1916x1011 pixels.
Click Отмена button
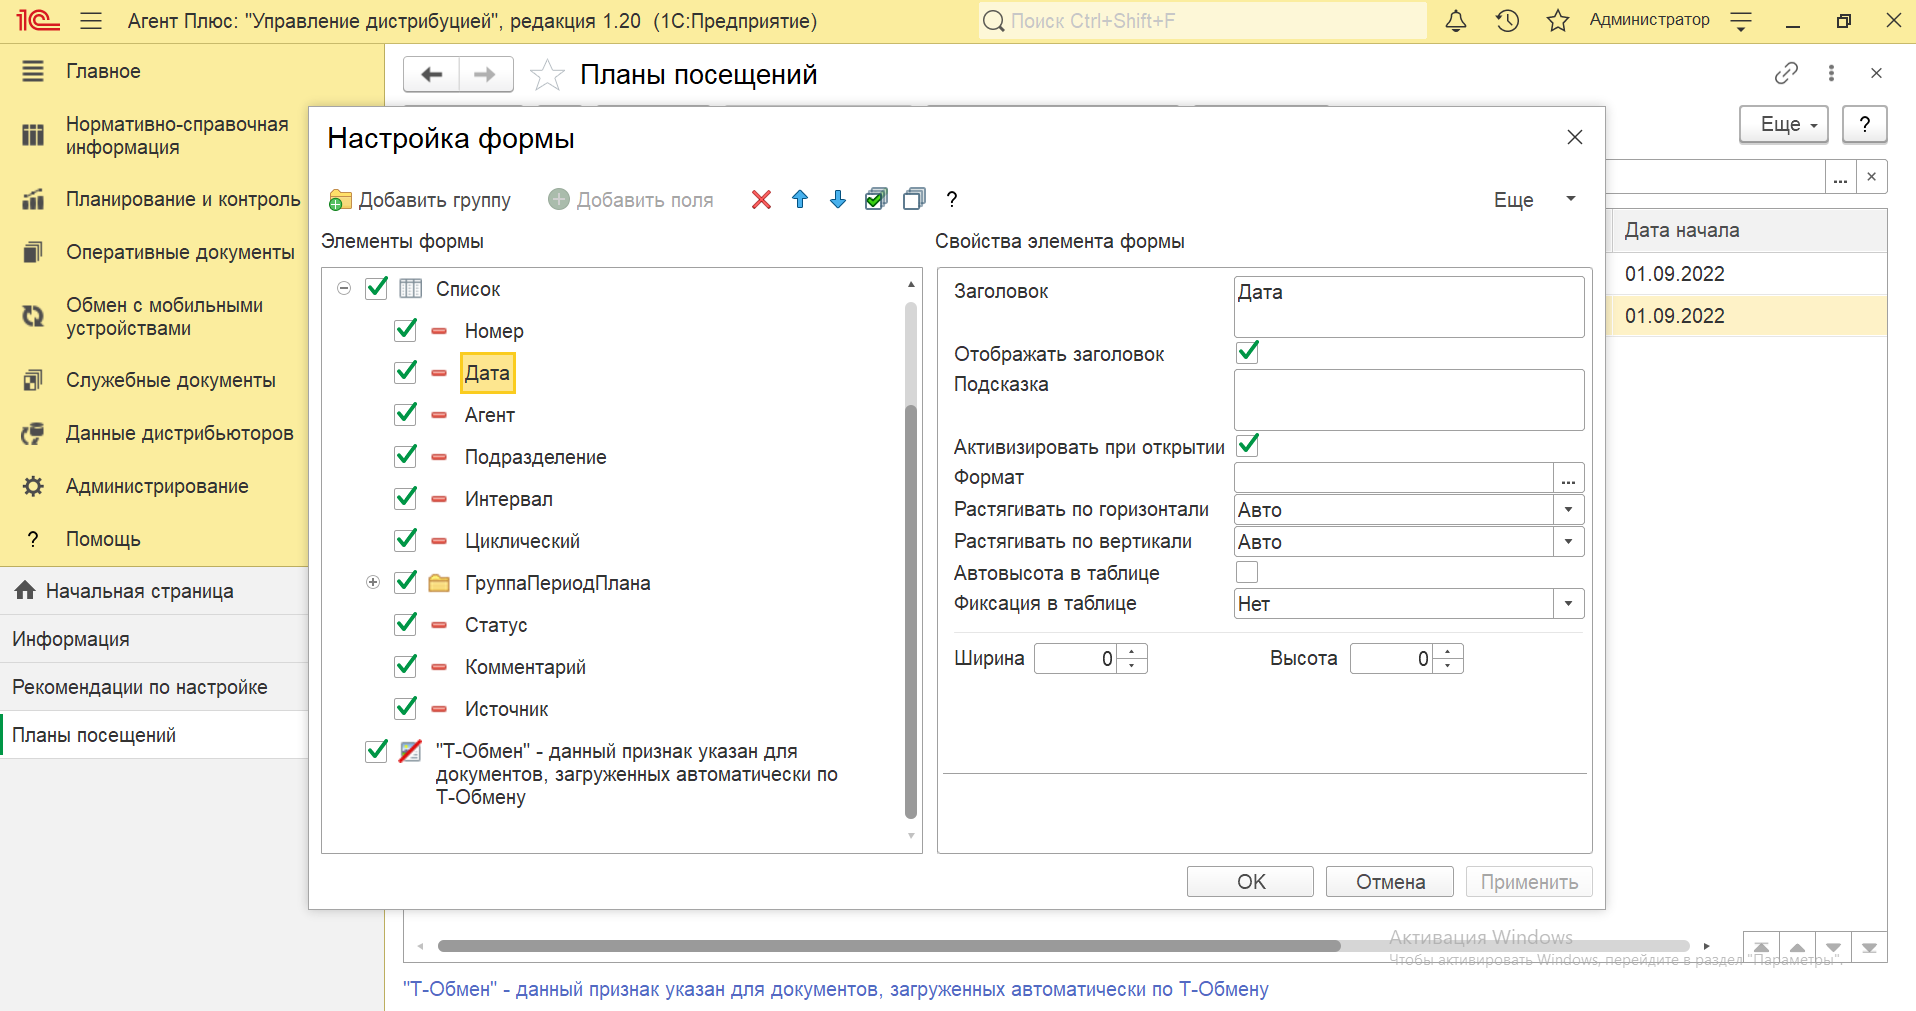click(1390, 882)
